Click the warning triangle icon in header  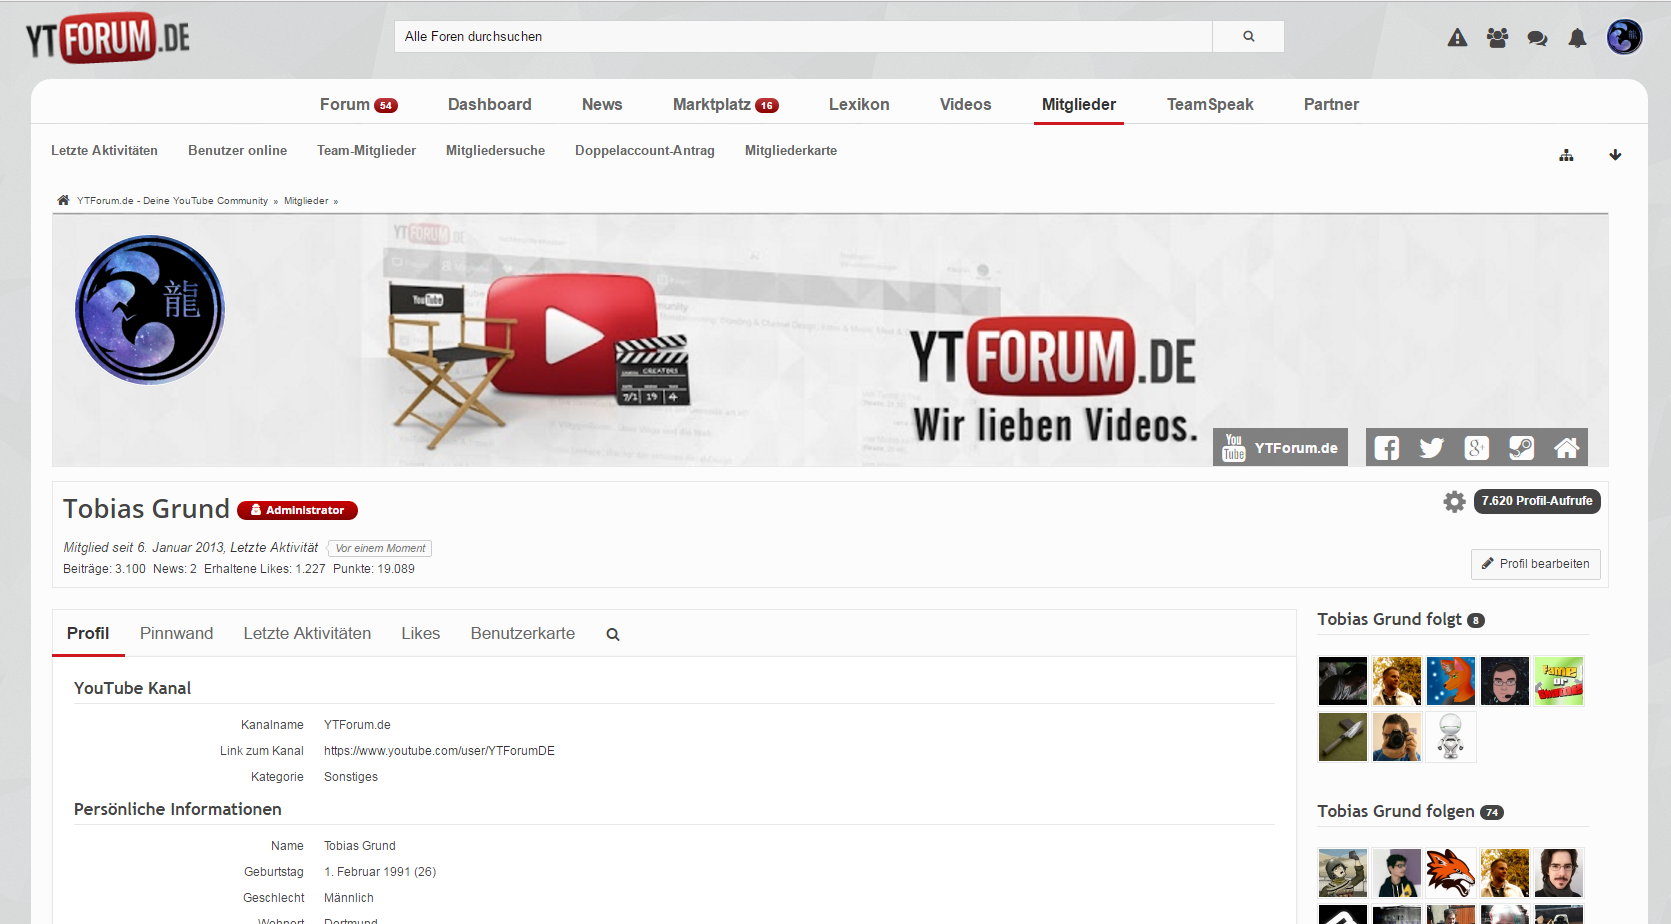(1457, 38)
